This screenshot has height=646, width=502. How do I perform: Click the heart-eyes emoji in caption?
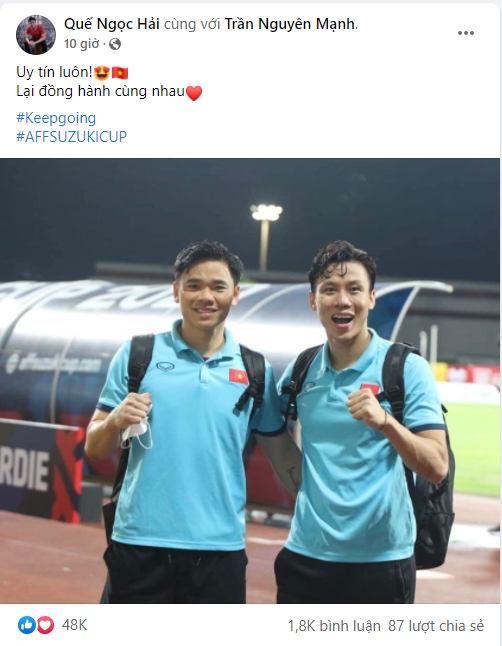pos(102,73)
